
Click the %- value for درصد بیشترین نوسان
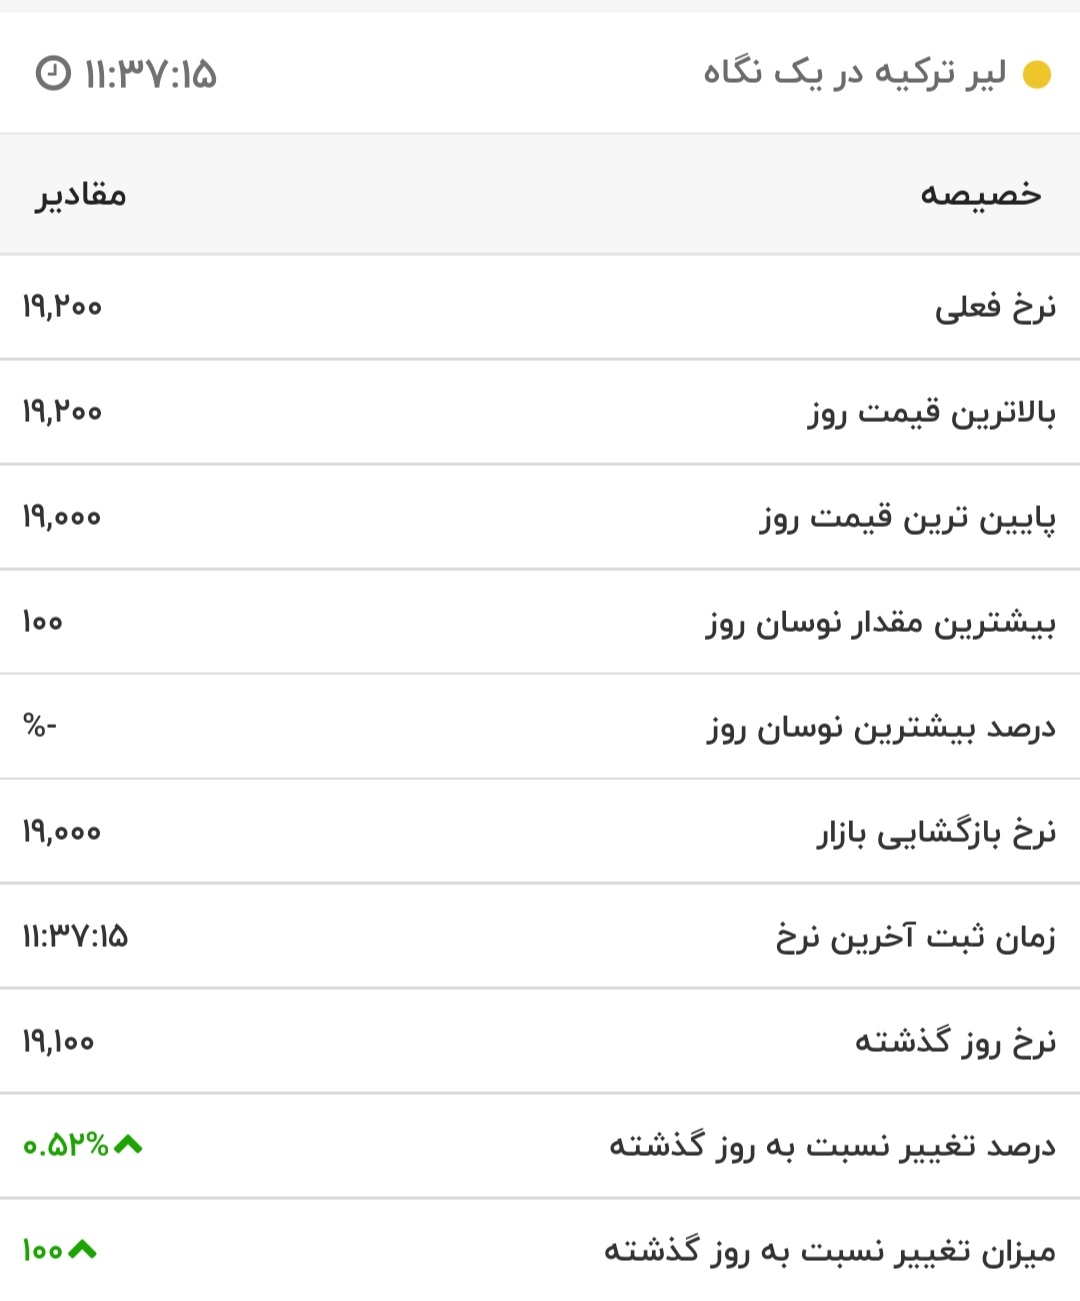click(40, 726)
